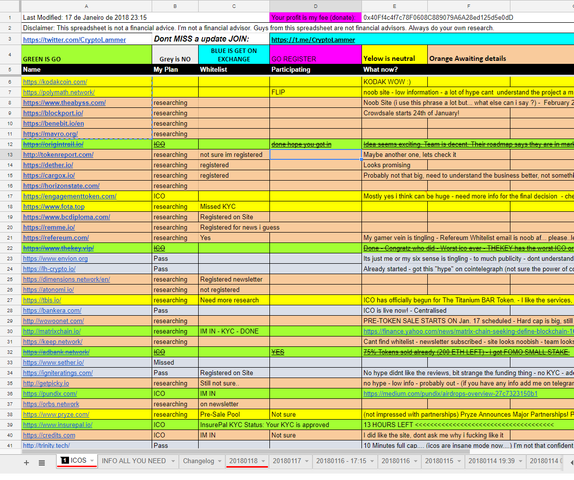Select column D header
The height and width of the screenshot is (480, 574).
[x=316, y=6]
